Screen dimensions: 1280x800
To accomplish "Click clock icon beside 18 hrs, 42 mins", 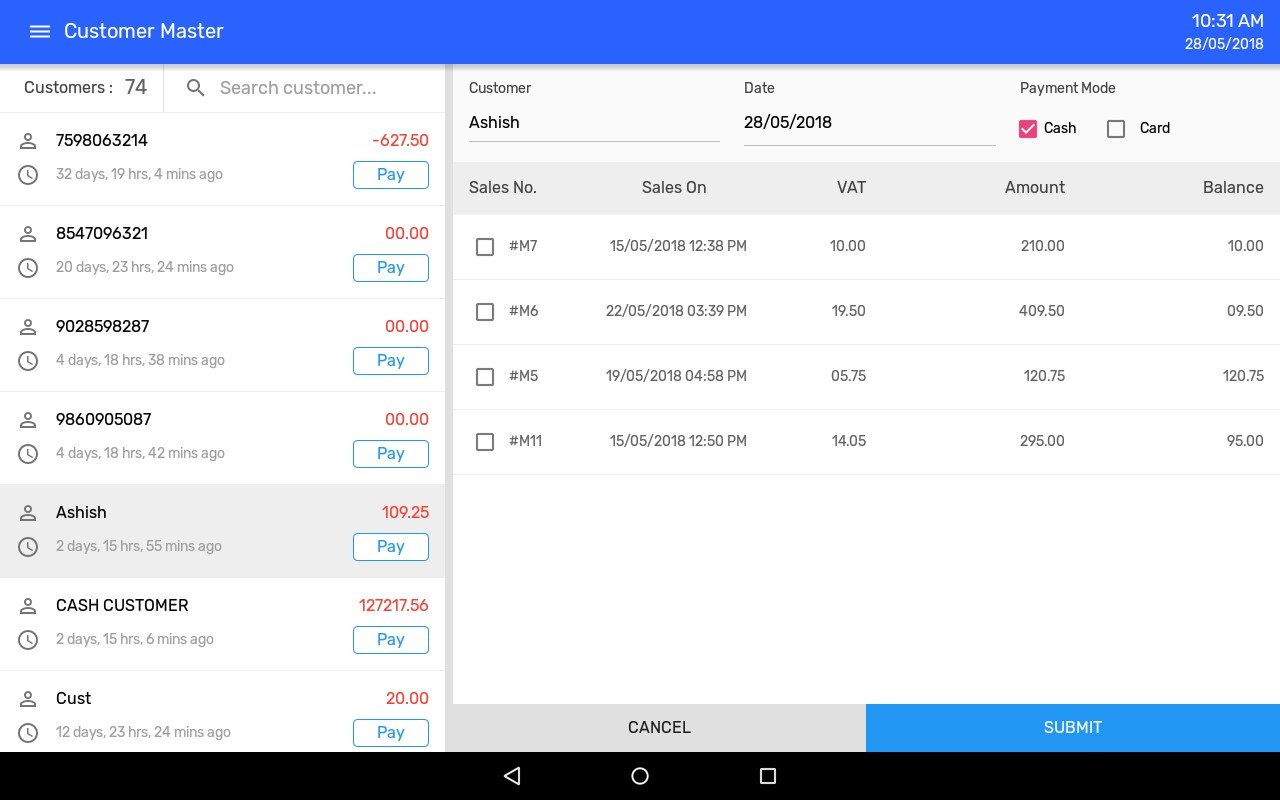I will point(28,454).
